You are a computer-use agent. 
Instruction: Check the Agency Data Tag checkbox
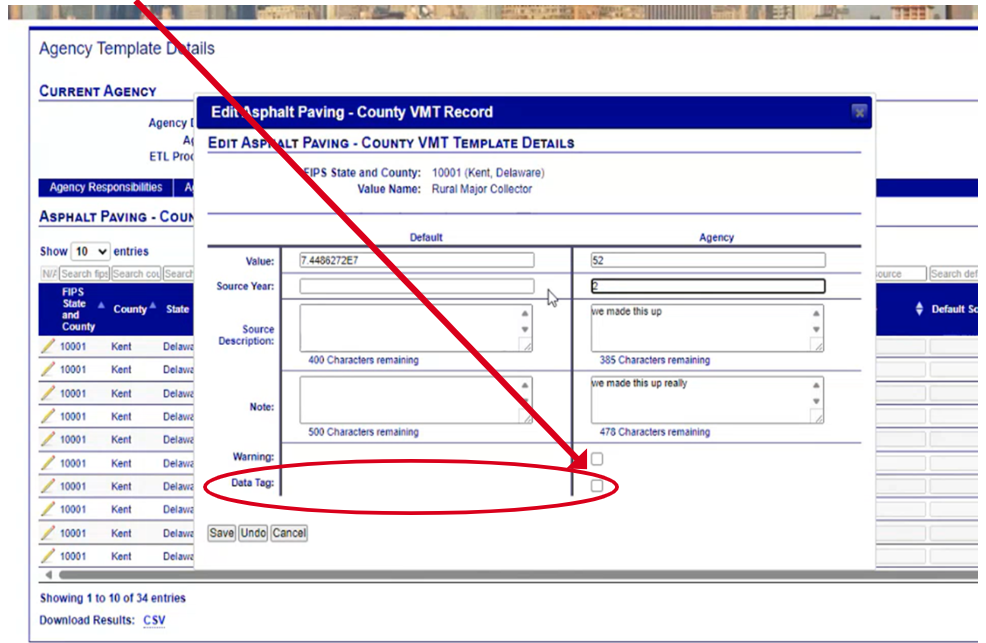597,486
